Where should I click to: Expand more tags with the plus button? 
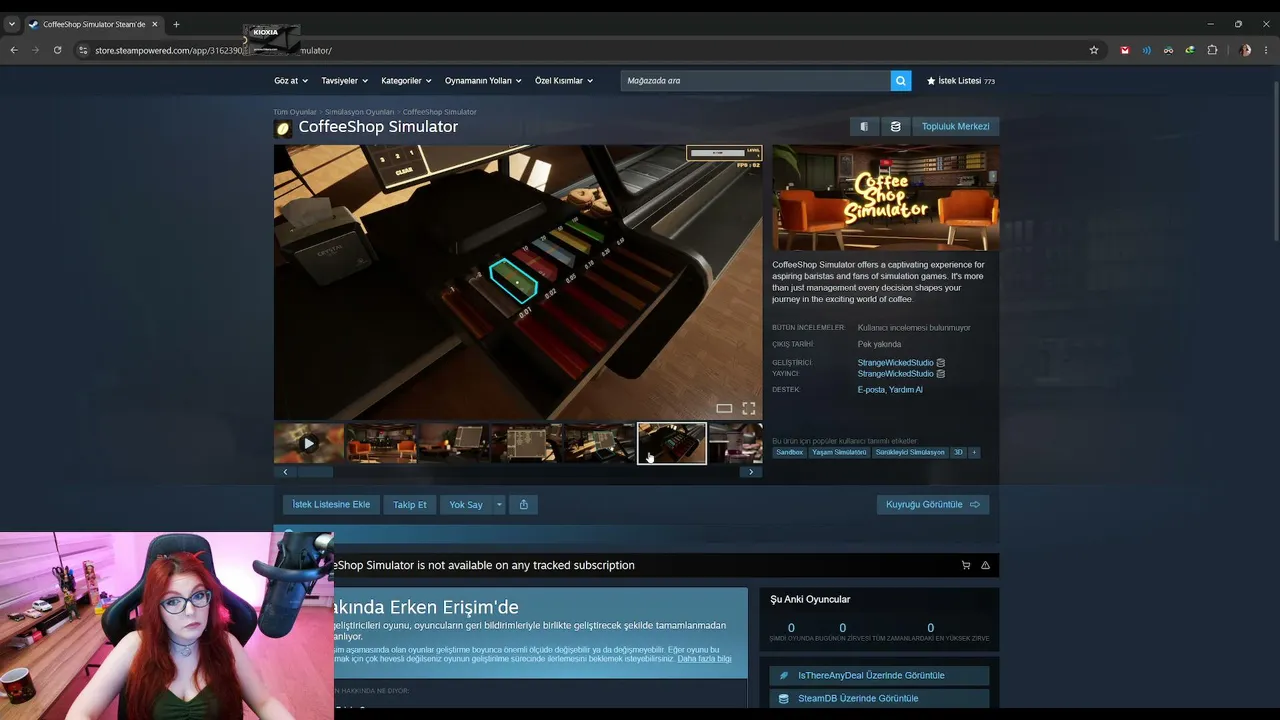pos(974,452)
